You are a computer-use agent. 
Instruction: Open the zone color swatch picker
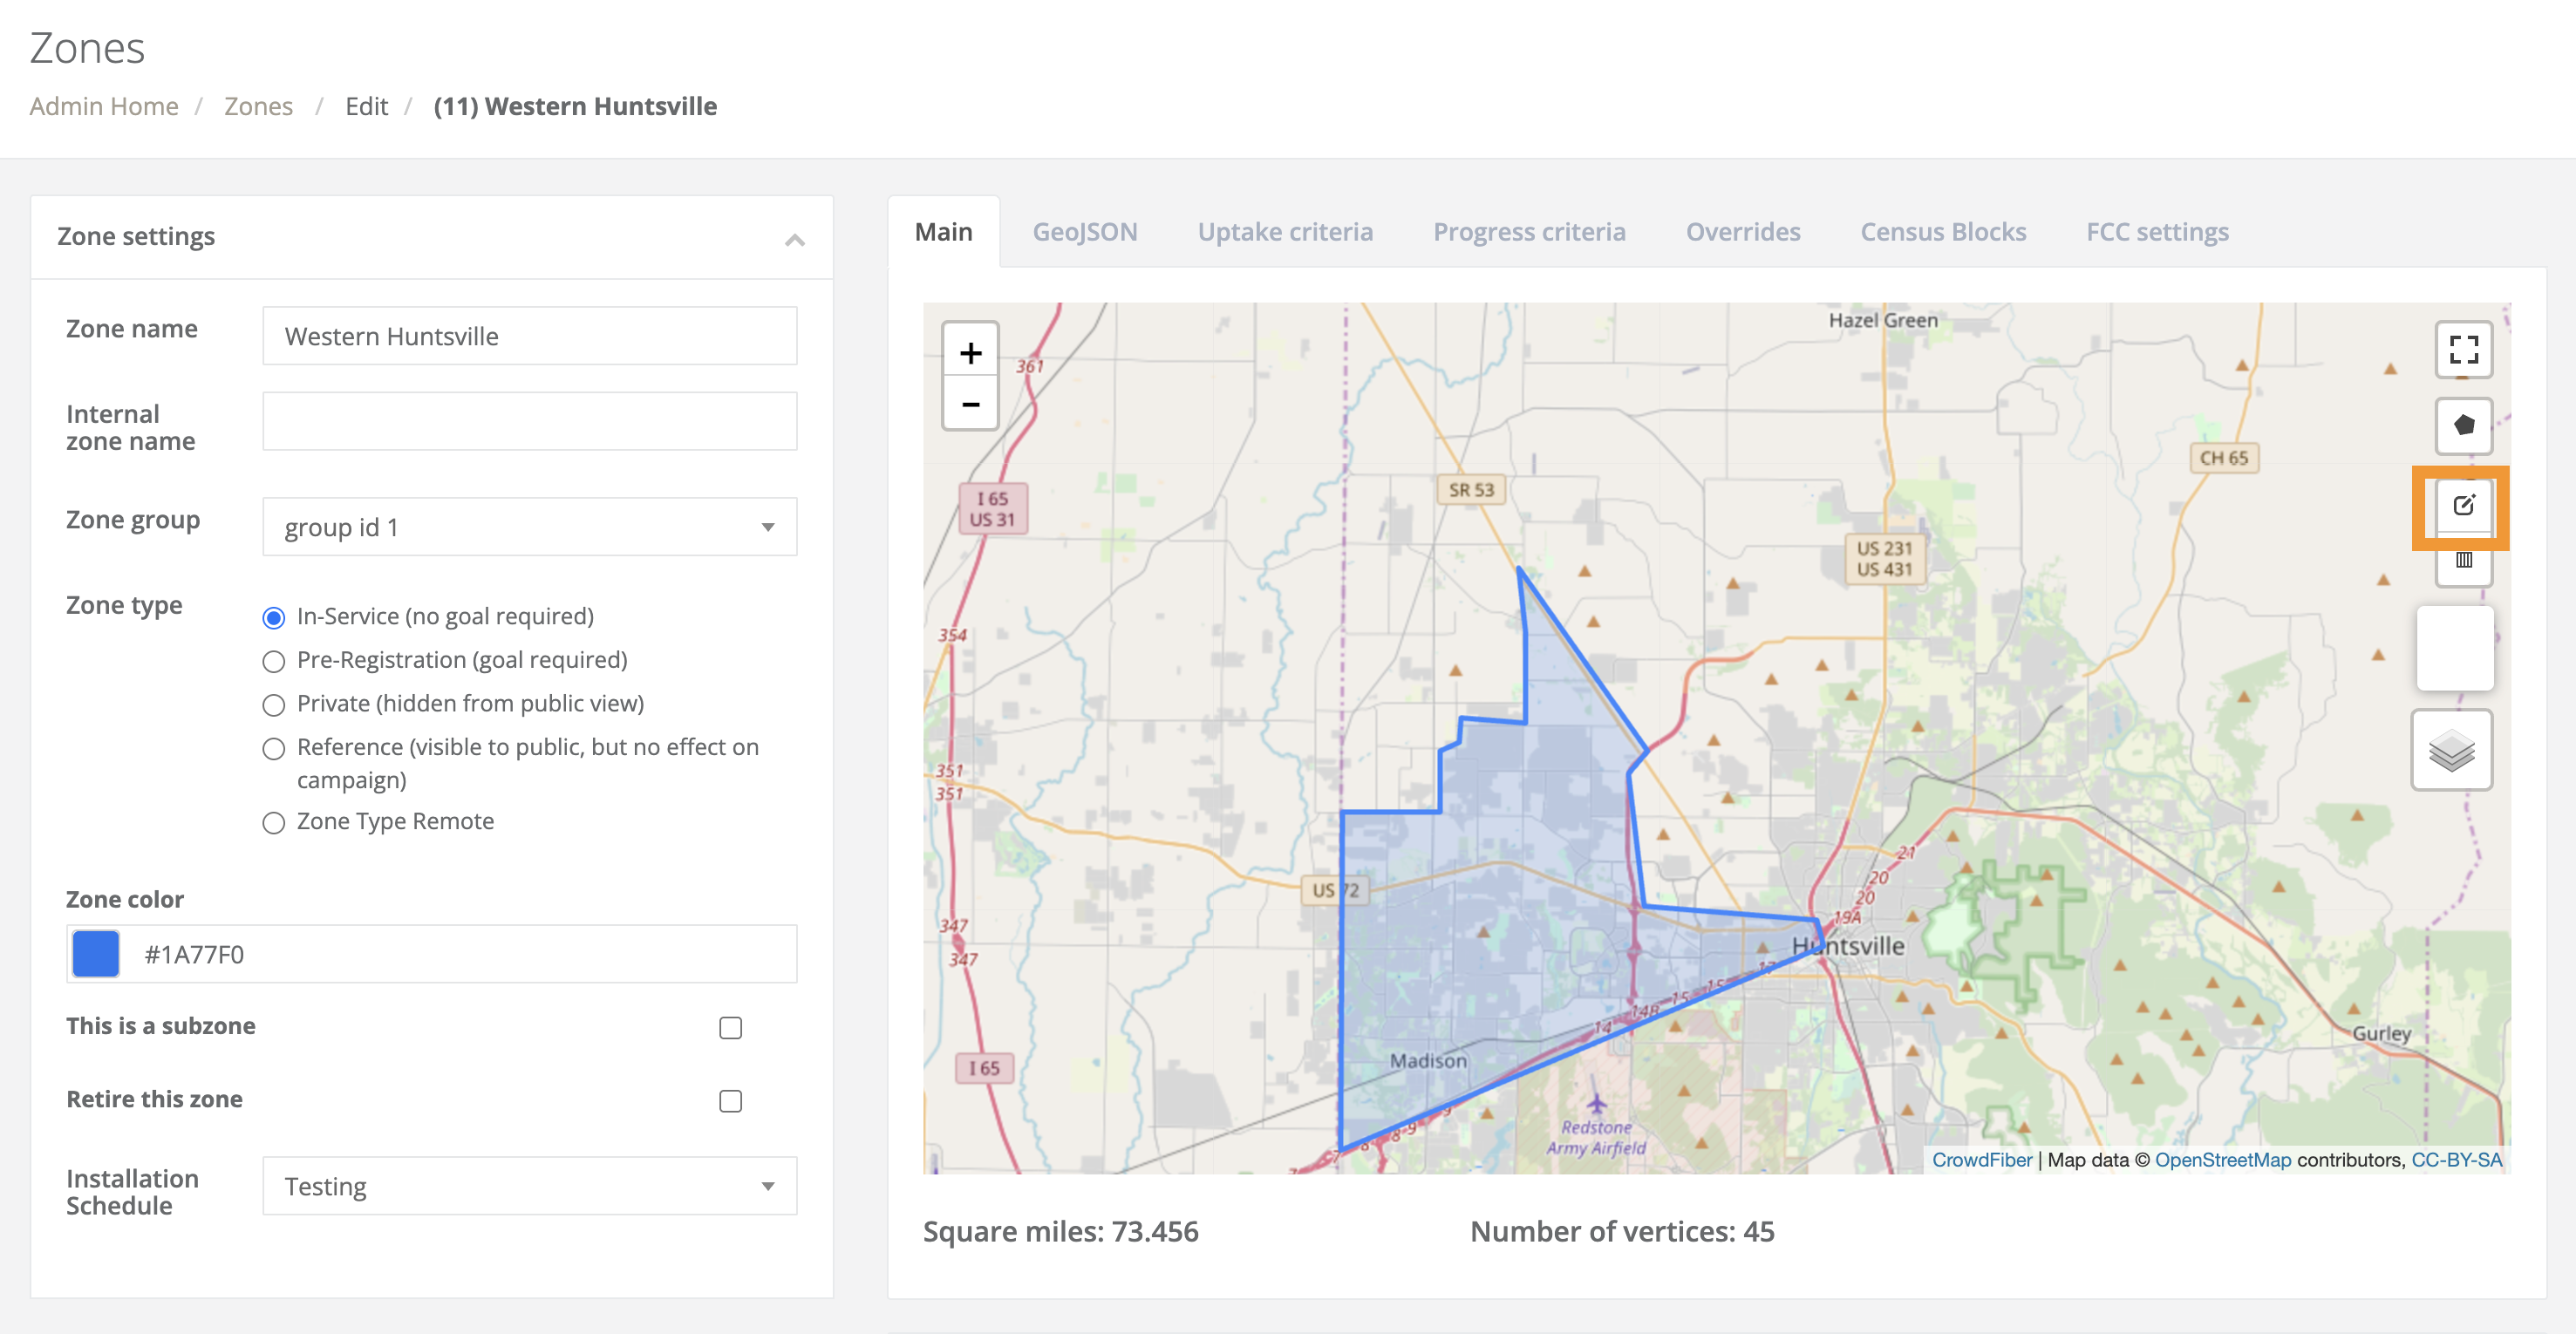point(95,954)
